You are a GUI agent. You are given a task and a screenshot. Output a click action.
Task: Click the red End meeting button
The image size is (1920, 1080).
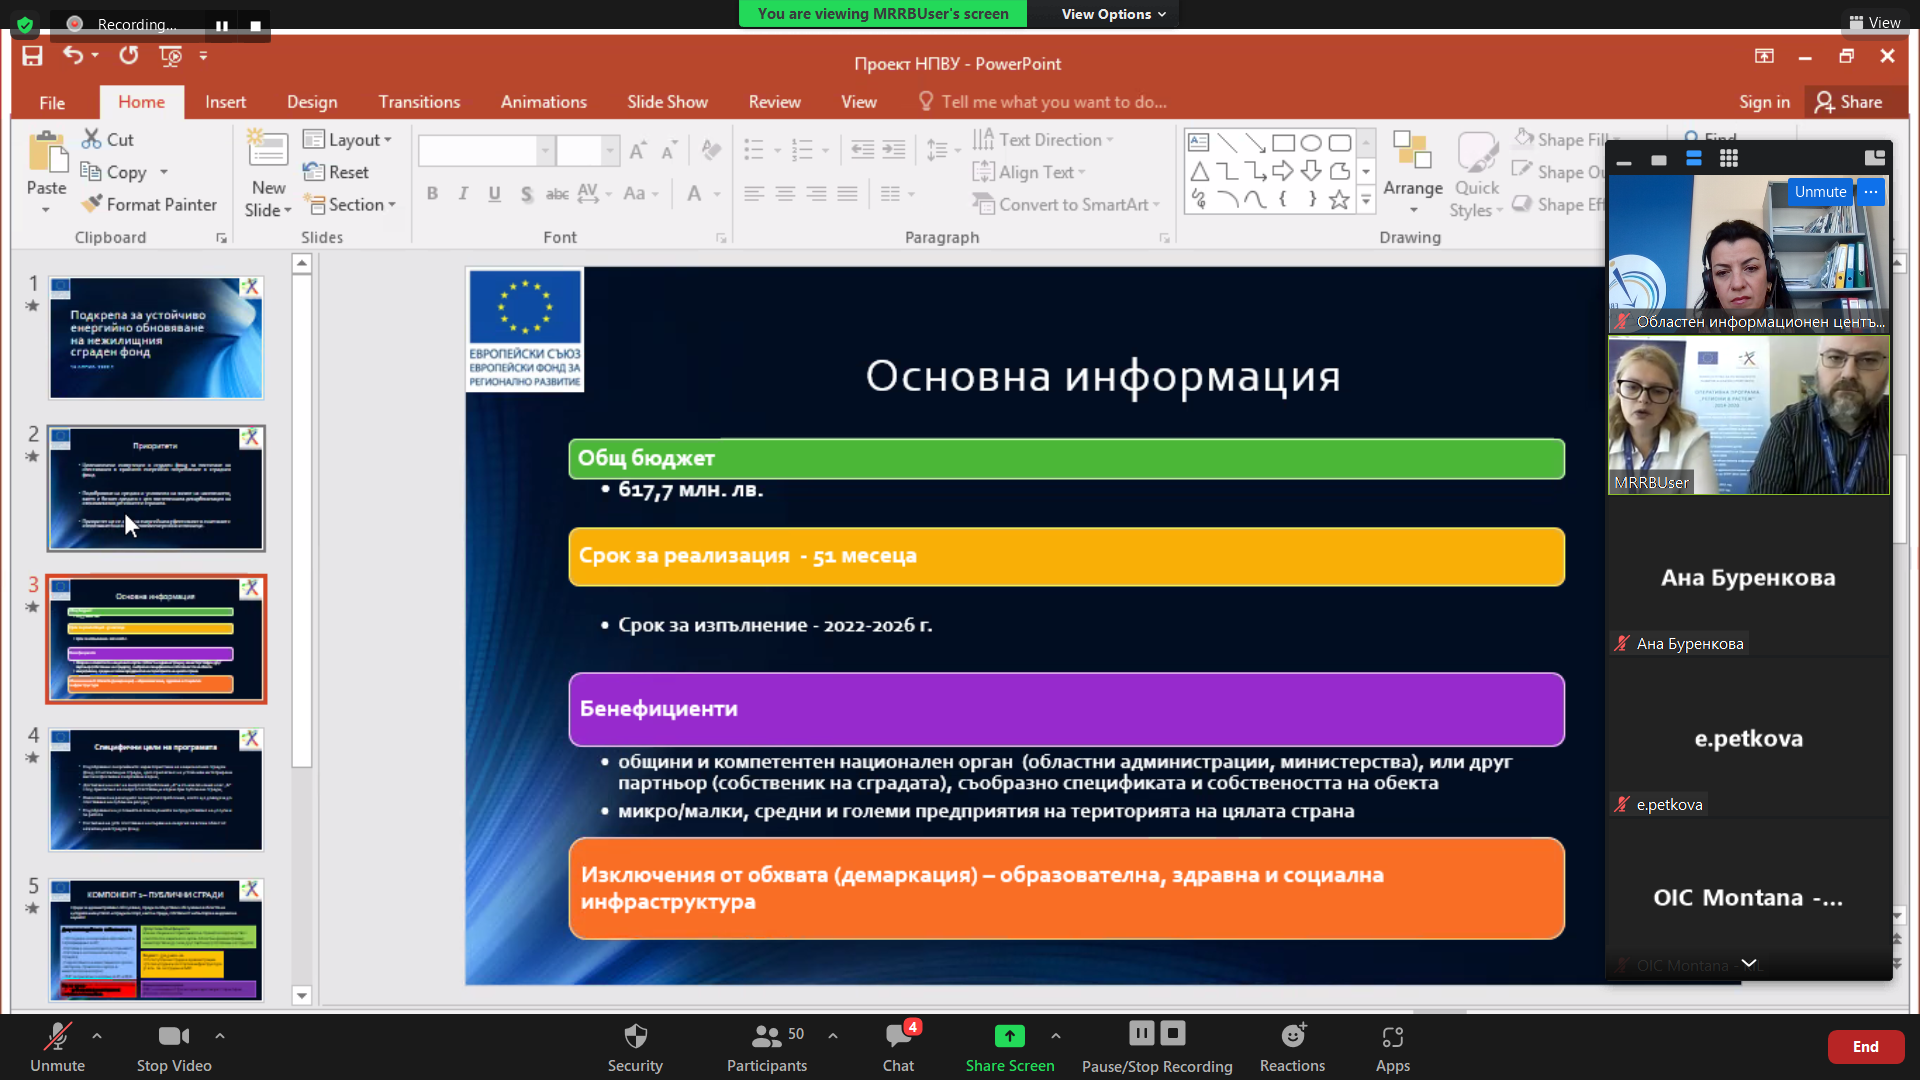(x=1865, y=1047)
